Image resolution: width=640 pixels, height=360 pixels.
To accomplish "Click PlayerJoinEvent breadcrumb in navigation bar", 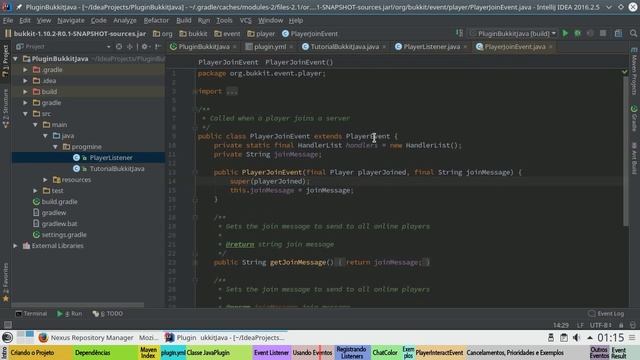I will (x=310, y=34).
